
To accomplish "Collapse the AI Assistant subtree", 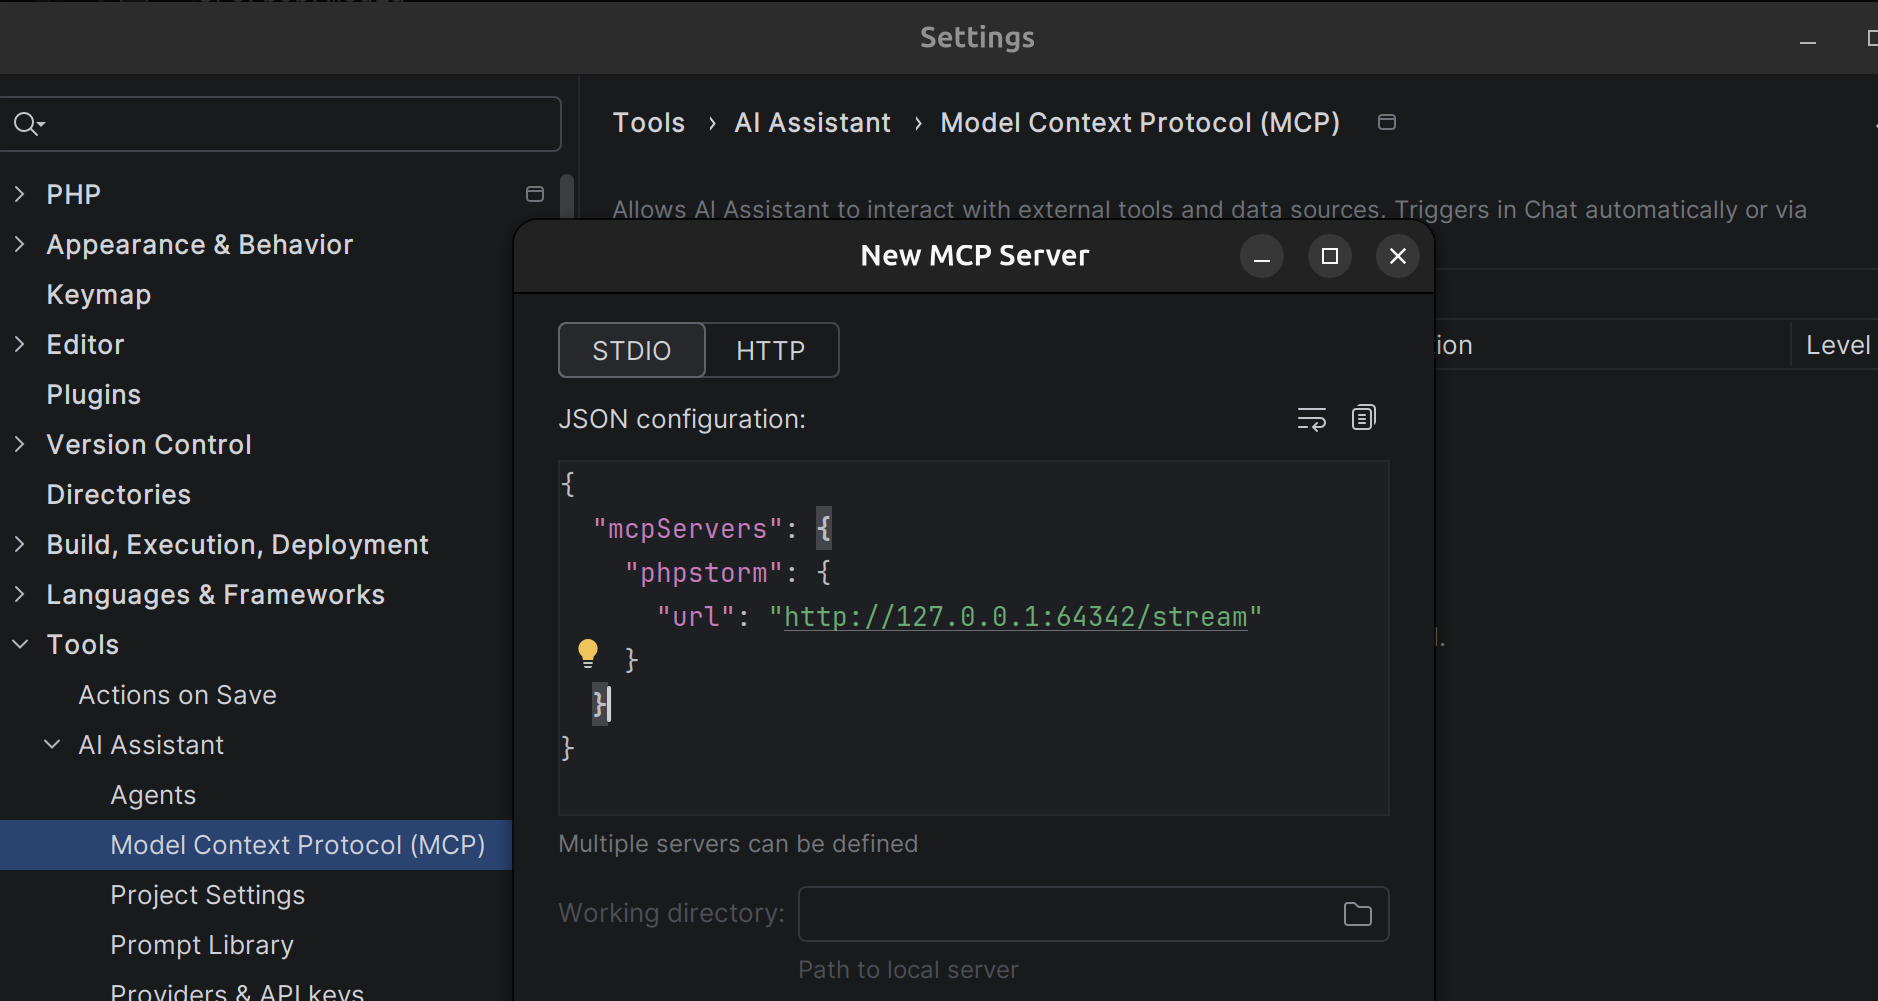I will point(52,745).
